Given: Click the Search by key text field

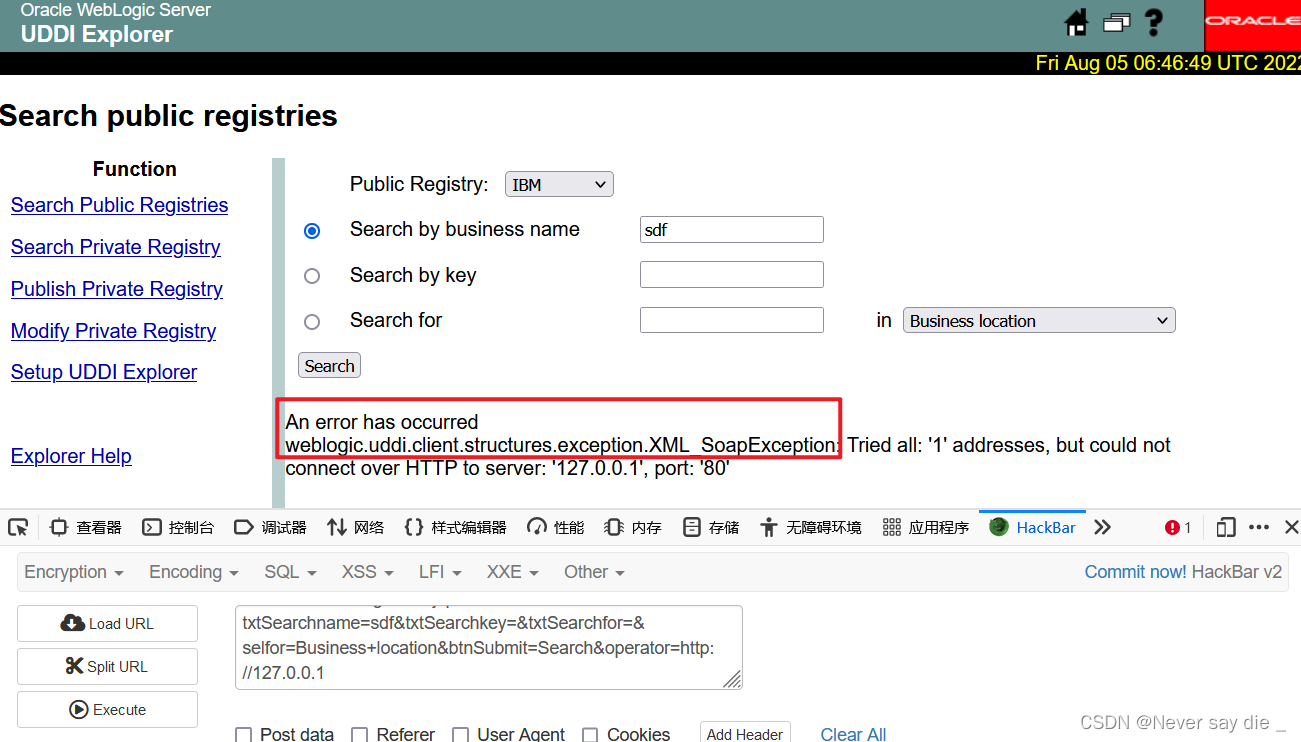Looking at the screenshot, I should pos(732,274).
